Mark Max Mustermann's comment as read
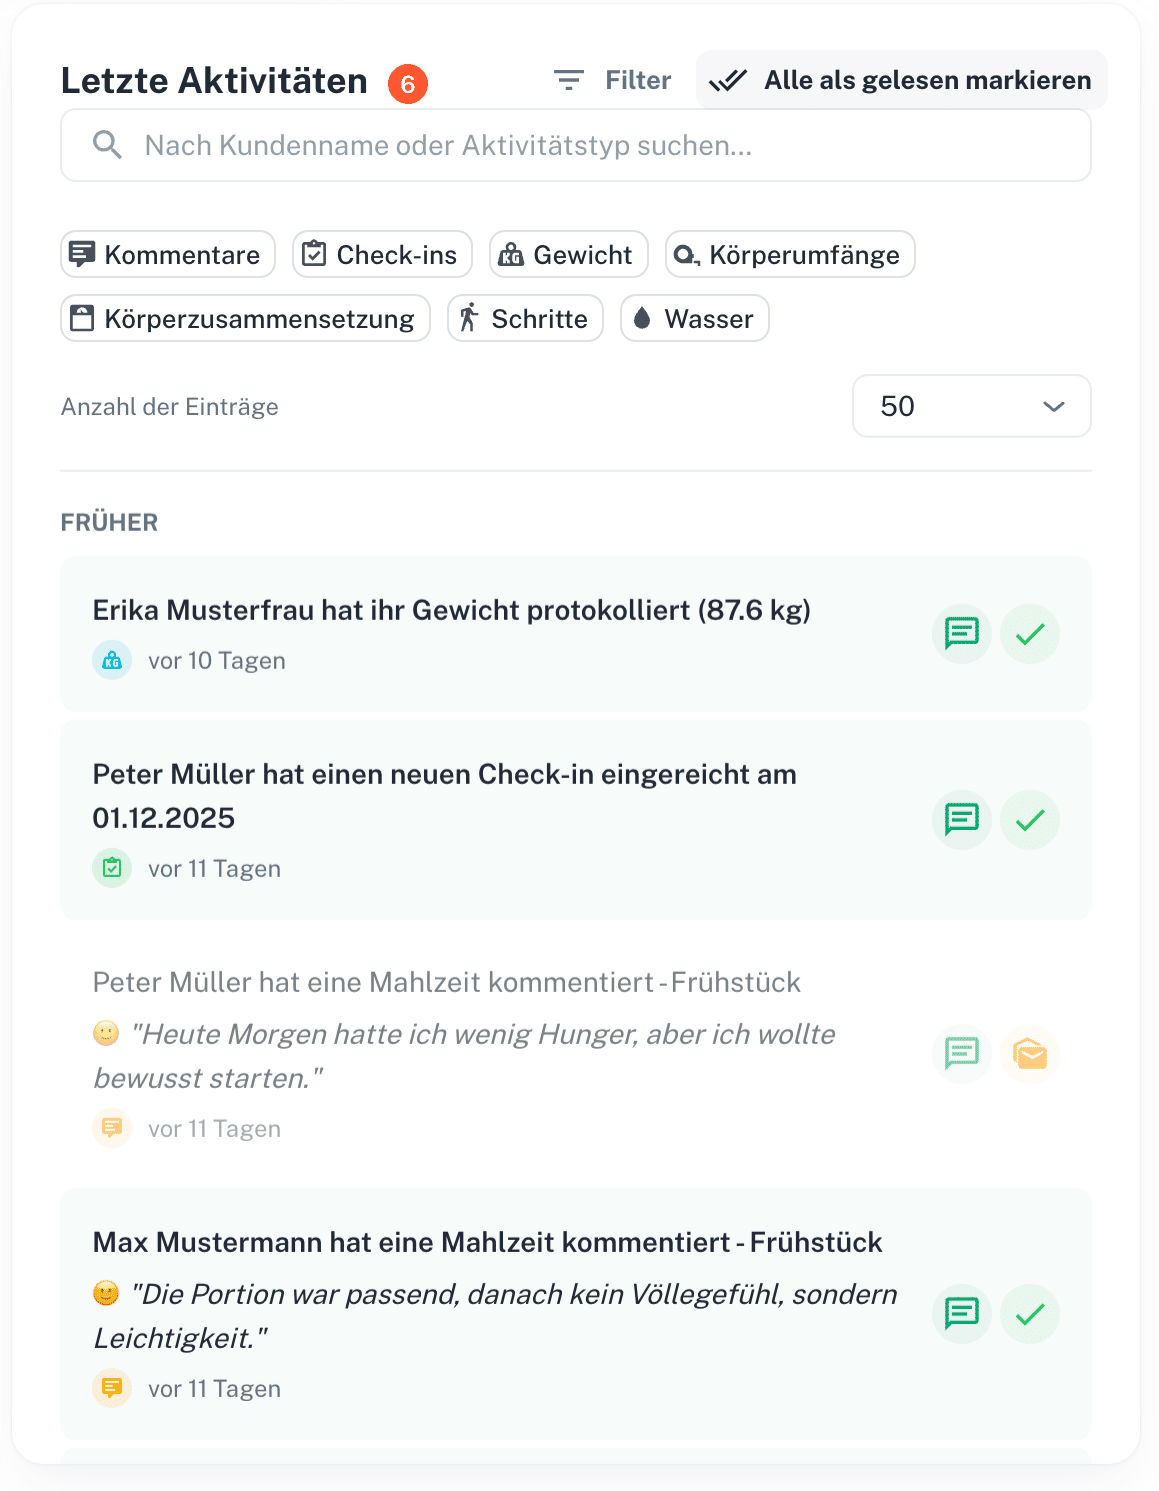Screen dimensions: 1159x1491 click(x=1029, y=1313)
